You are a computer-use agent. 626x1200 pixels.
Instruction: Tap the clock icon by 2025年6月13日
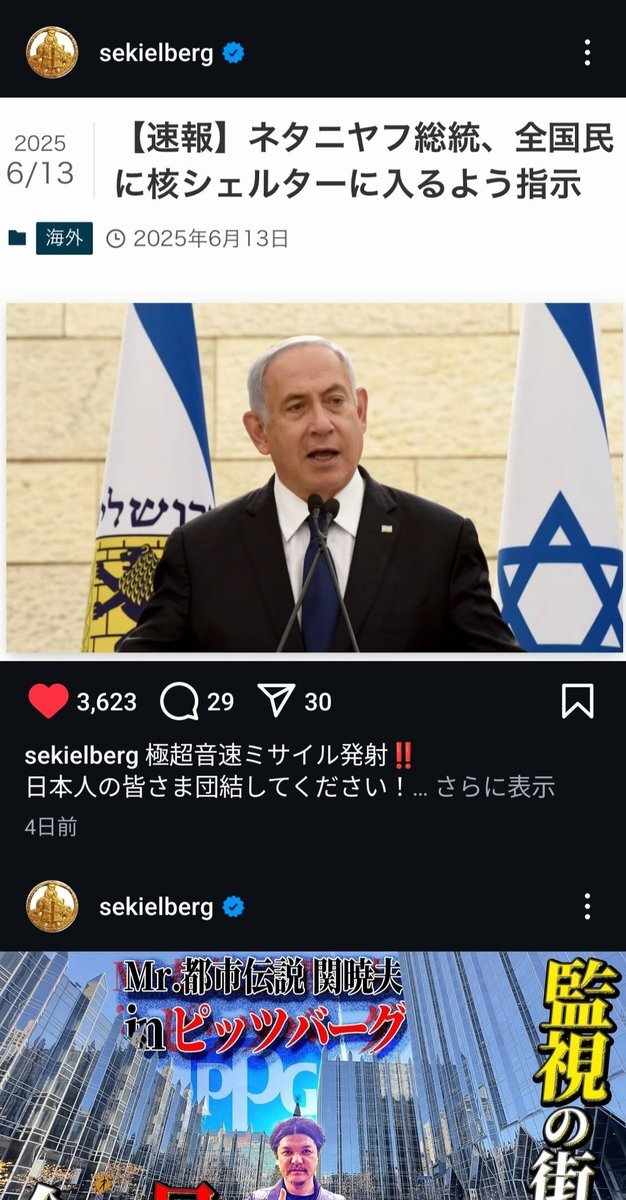(x=116, y=239)
